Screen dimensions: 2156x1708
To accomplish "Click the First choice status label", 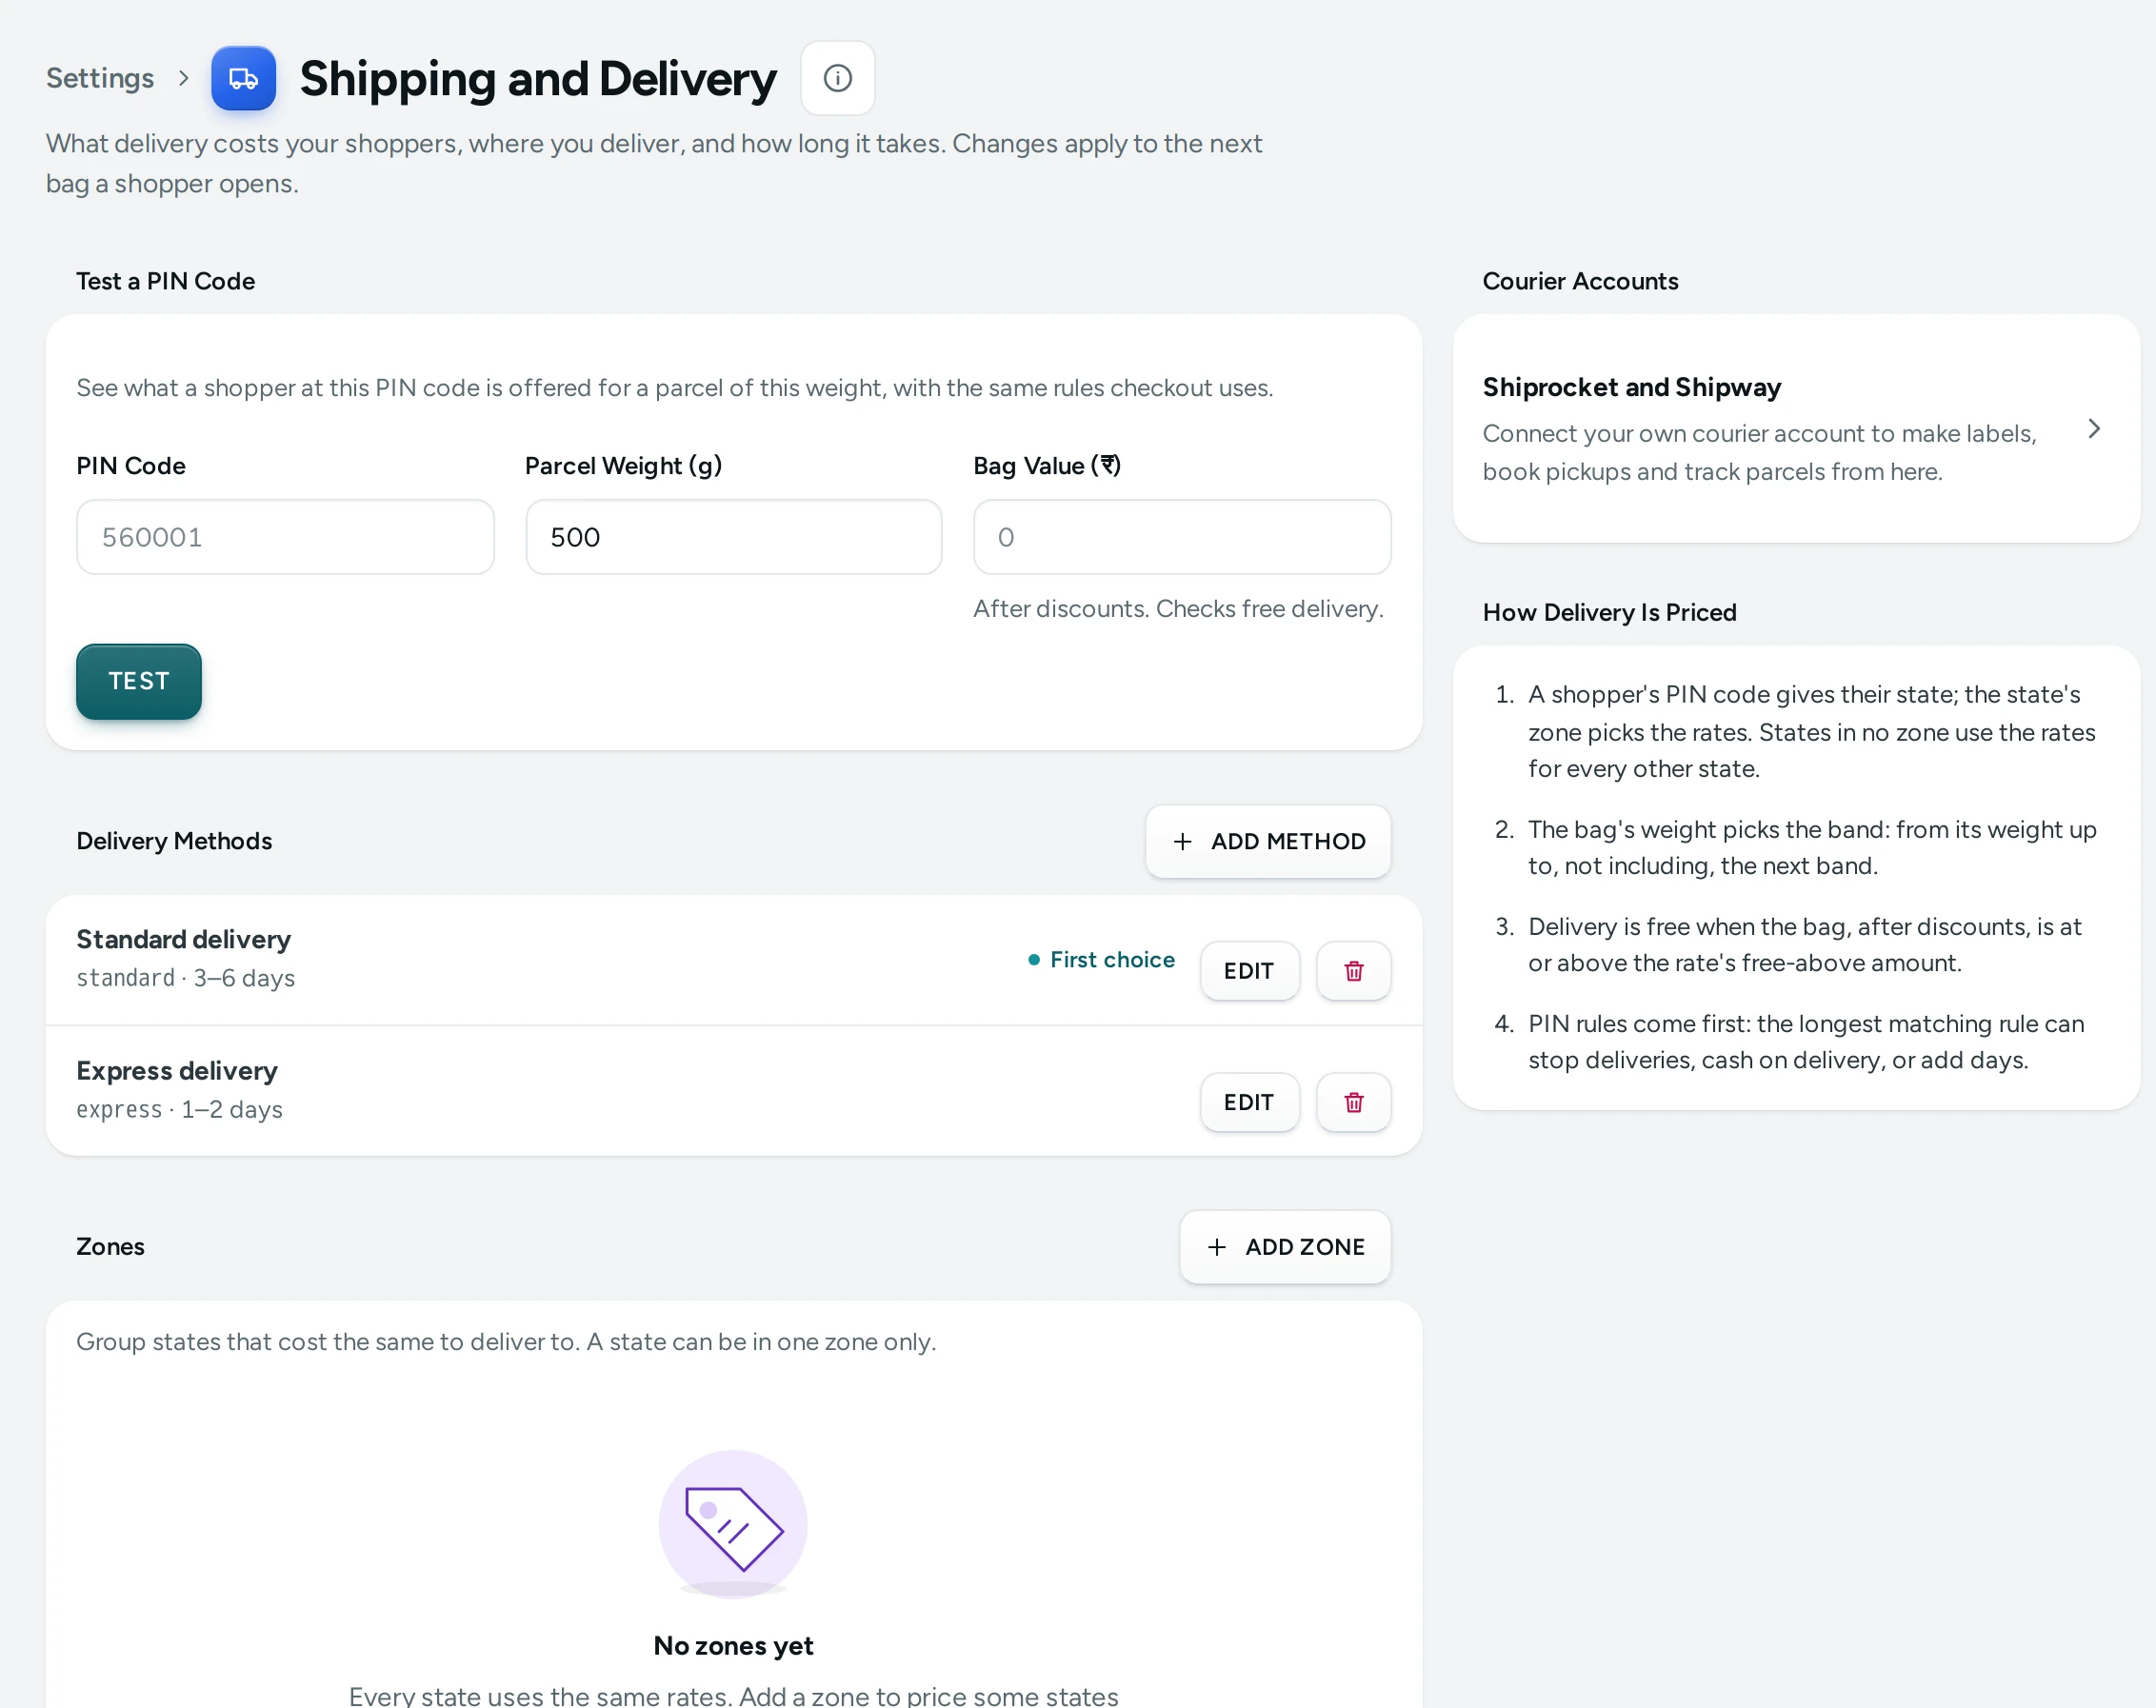I will point(1101,959).
